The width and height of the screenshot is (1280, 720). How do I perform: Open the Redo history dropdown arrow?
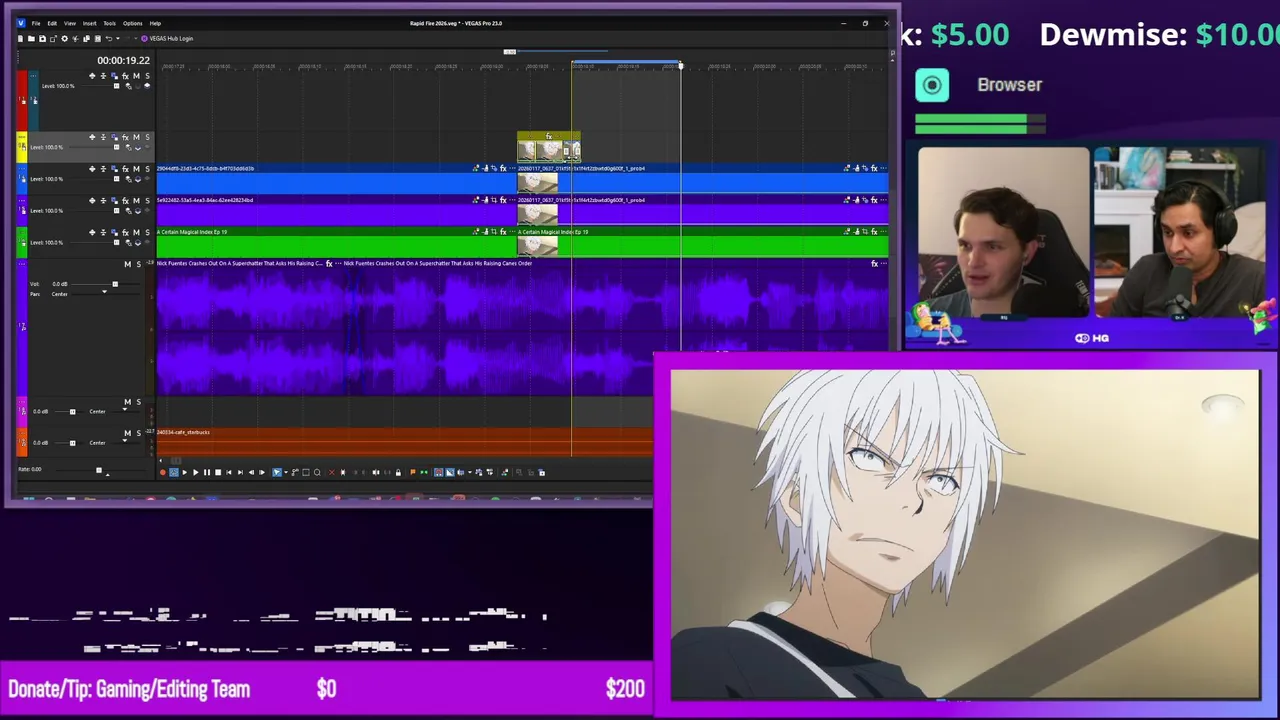pos(136,39)
